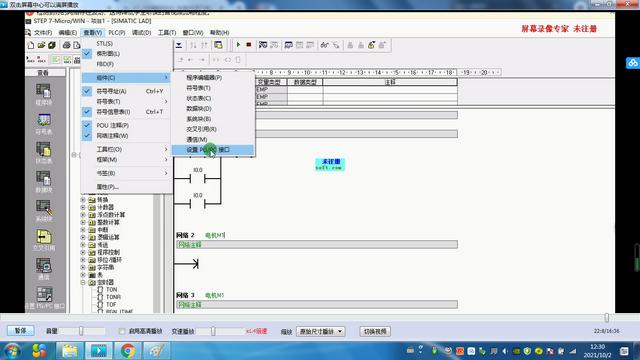The width and height of the screenshot is (640, 360).
Task: Click the blue cloud icon at right edge
Action: [633, 63]
